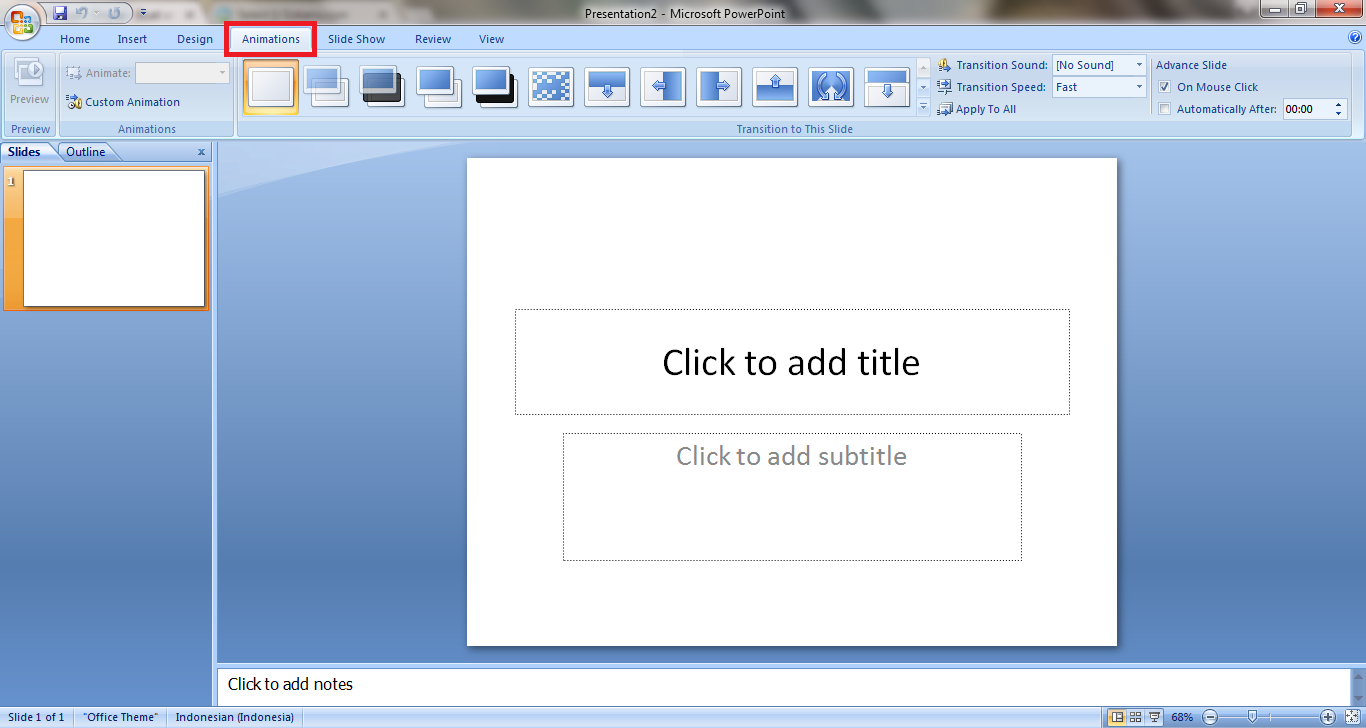Open the View ribbon tab
This screenshot has width=1366, height=728.
coord(492,39)
